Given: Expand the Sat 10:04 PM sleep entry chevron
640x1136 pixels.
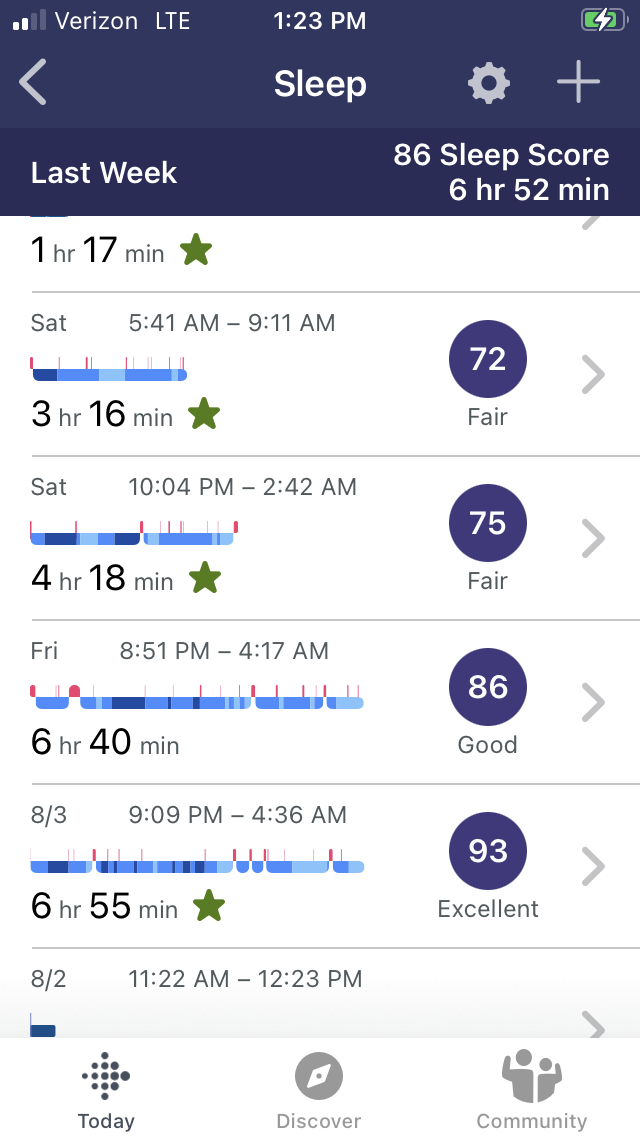Looking at the screenshot, I should [593, 539].
